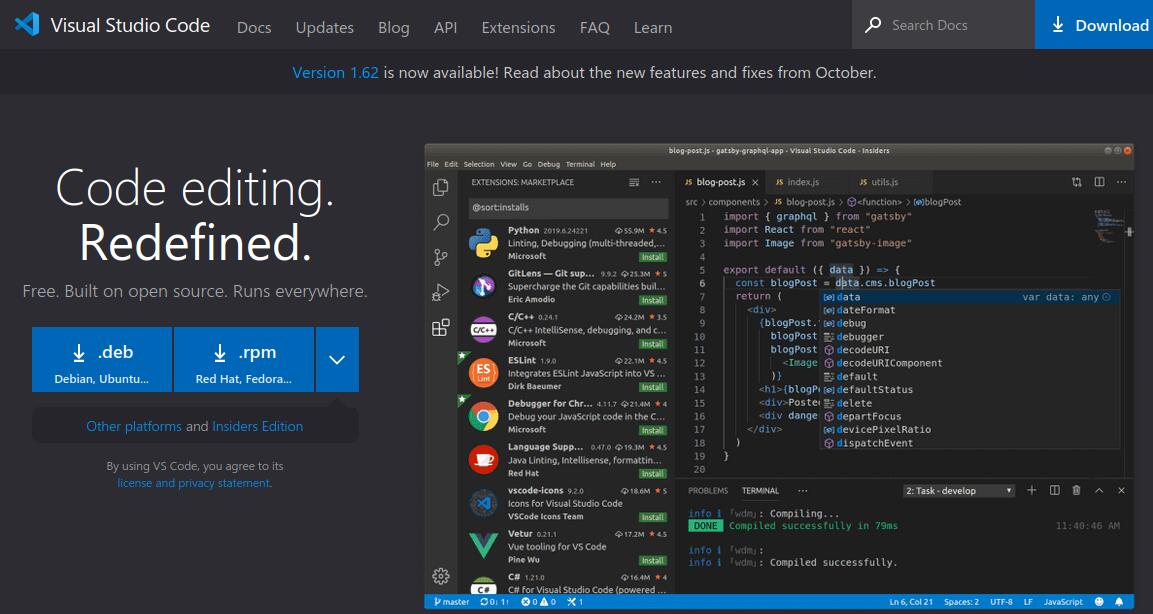Download the .deb package for Debian, Ubuntu
The height and width of the screenshot is (614, 1153).
point(102,360)
